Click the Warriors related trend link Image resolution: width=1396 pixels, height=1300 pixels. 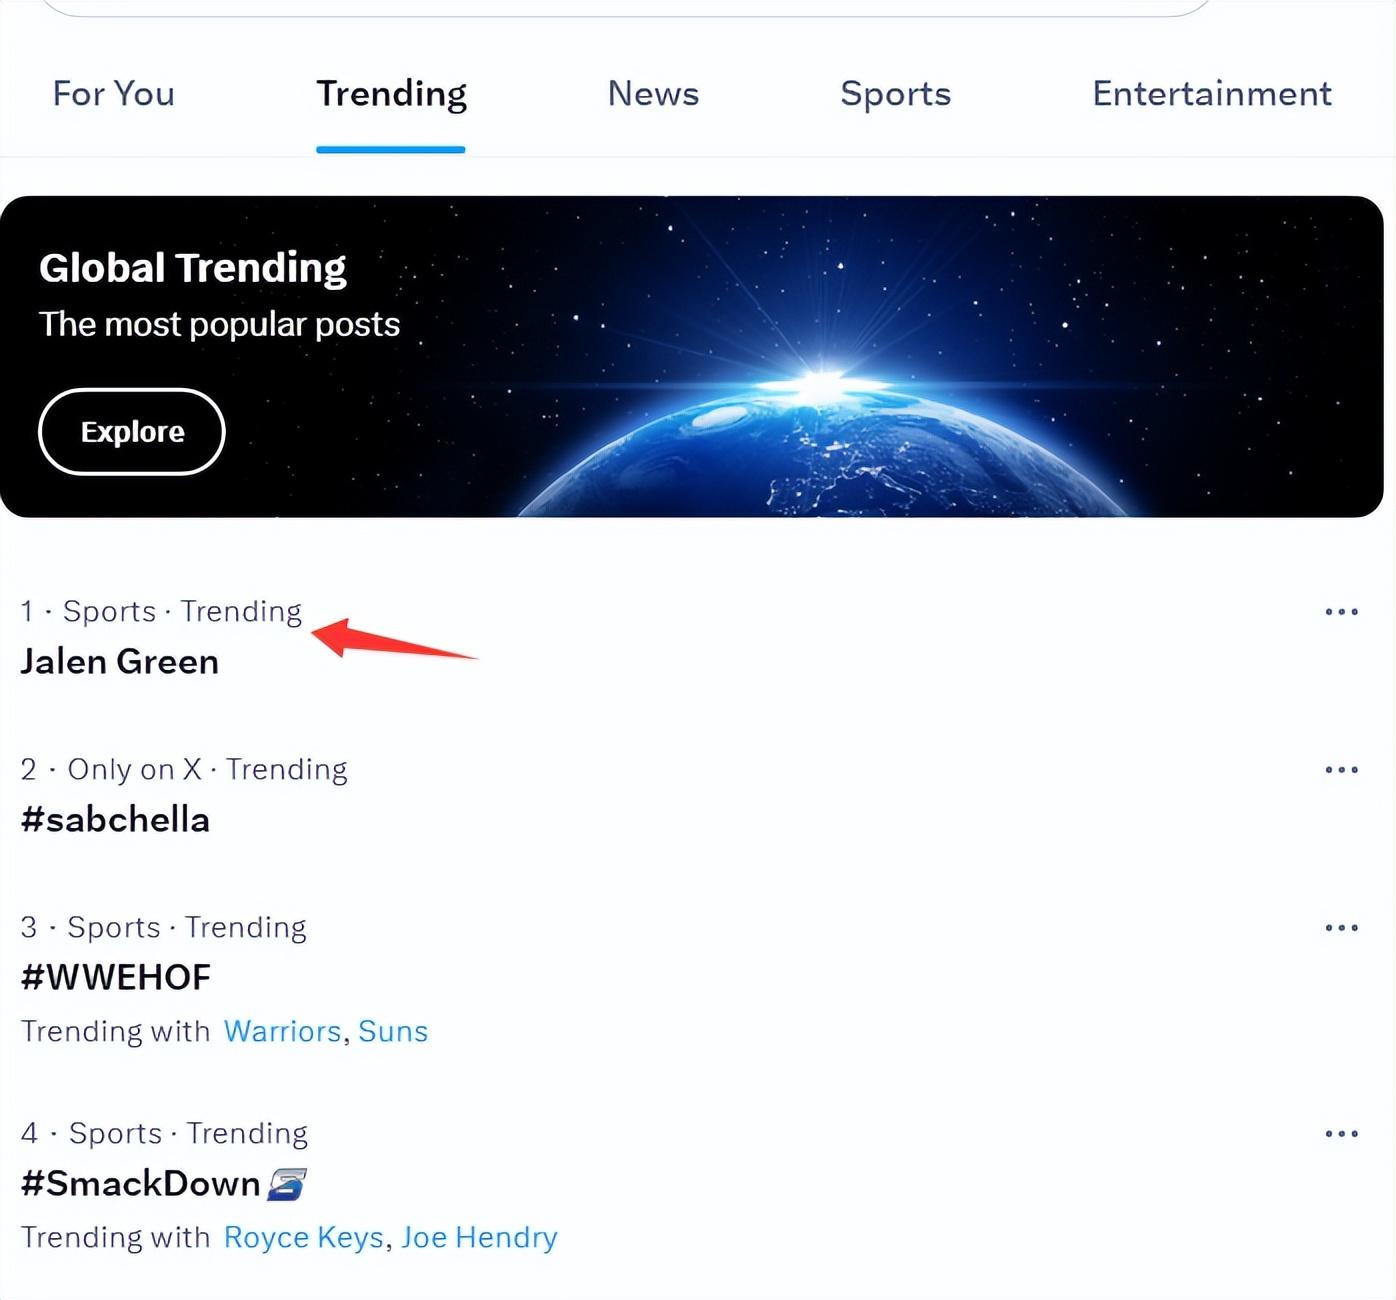(282, 1031)
